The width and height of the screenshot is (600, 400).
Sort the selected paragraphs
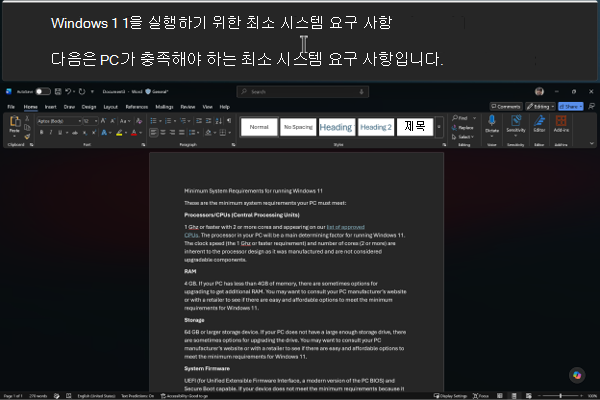(x=218, y=121)
